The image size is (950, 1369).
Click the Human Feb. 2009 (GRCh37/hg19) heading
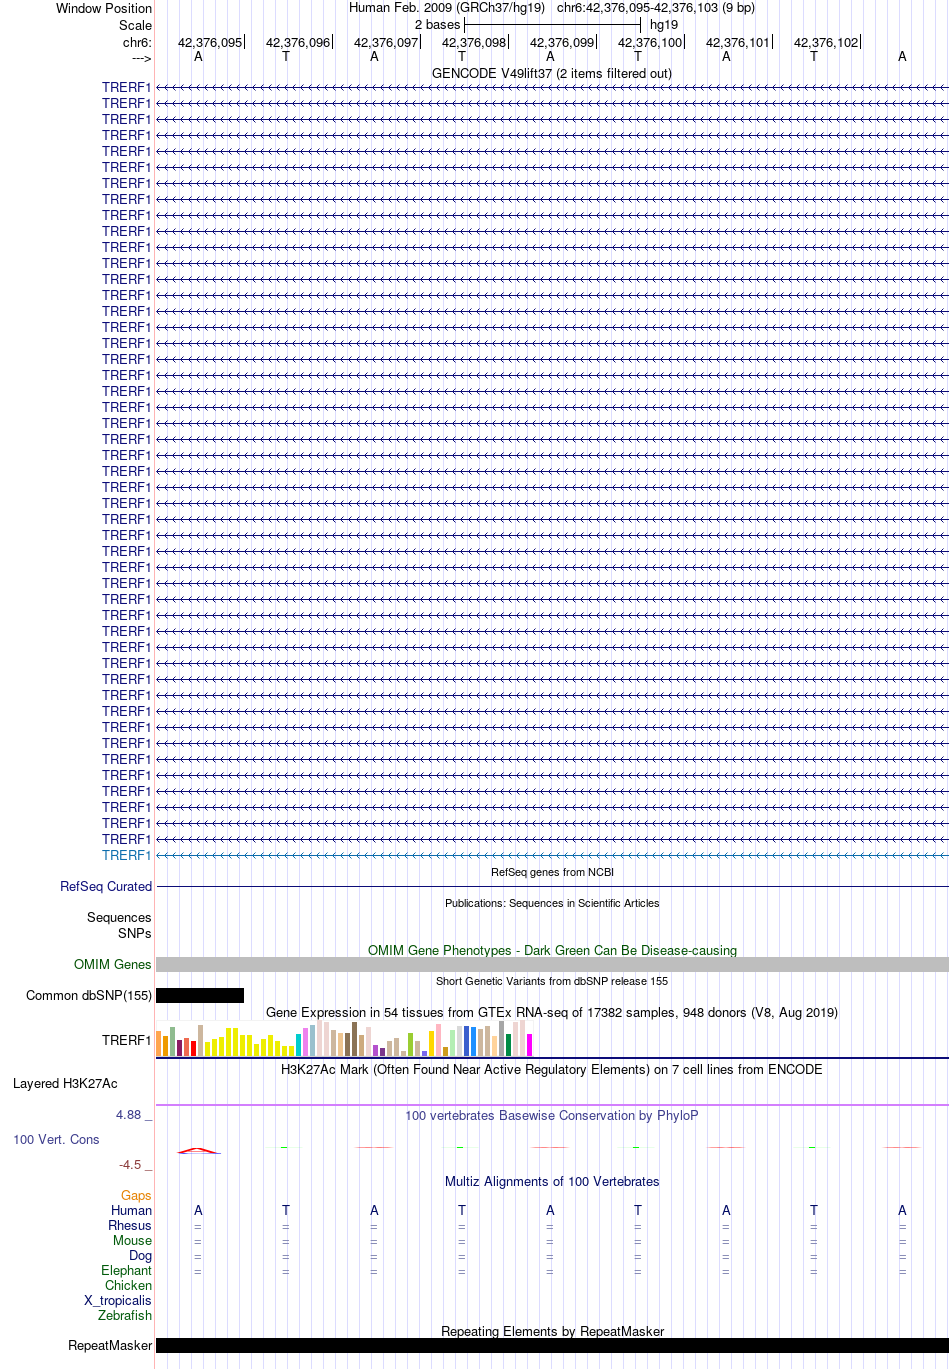pyautogui.click(x=447, y=8)
